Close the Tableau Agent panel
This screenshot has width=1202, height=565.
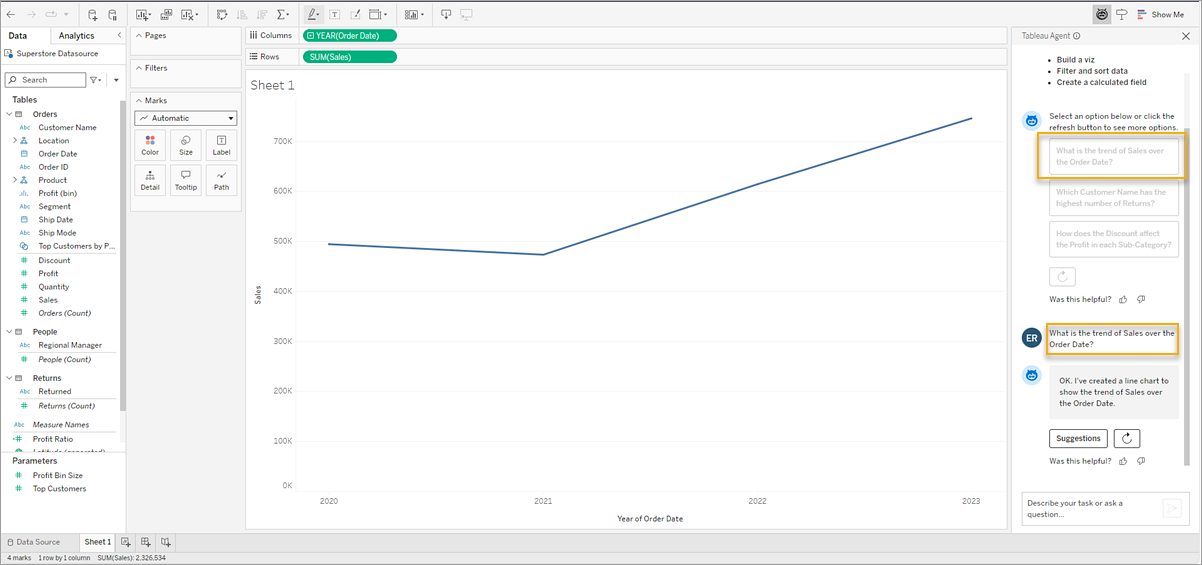(1186, 36)
